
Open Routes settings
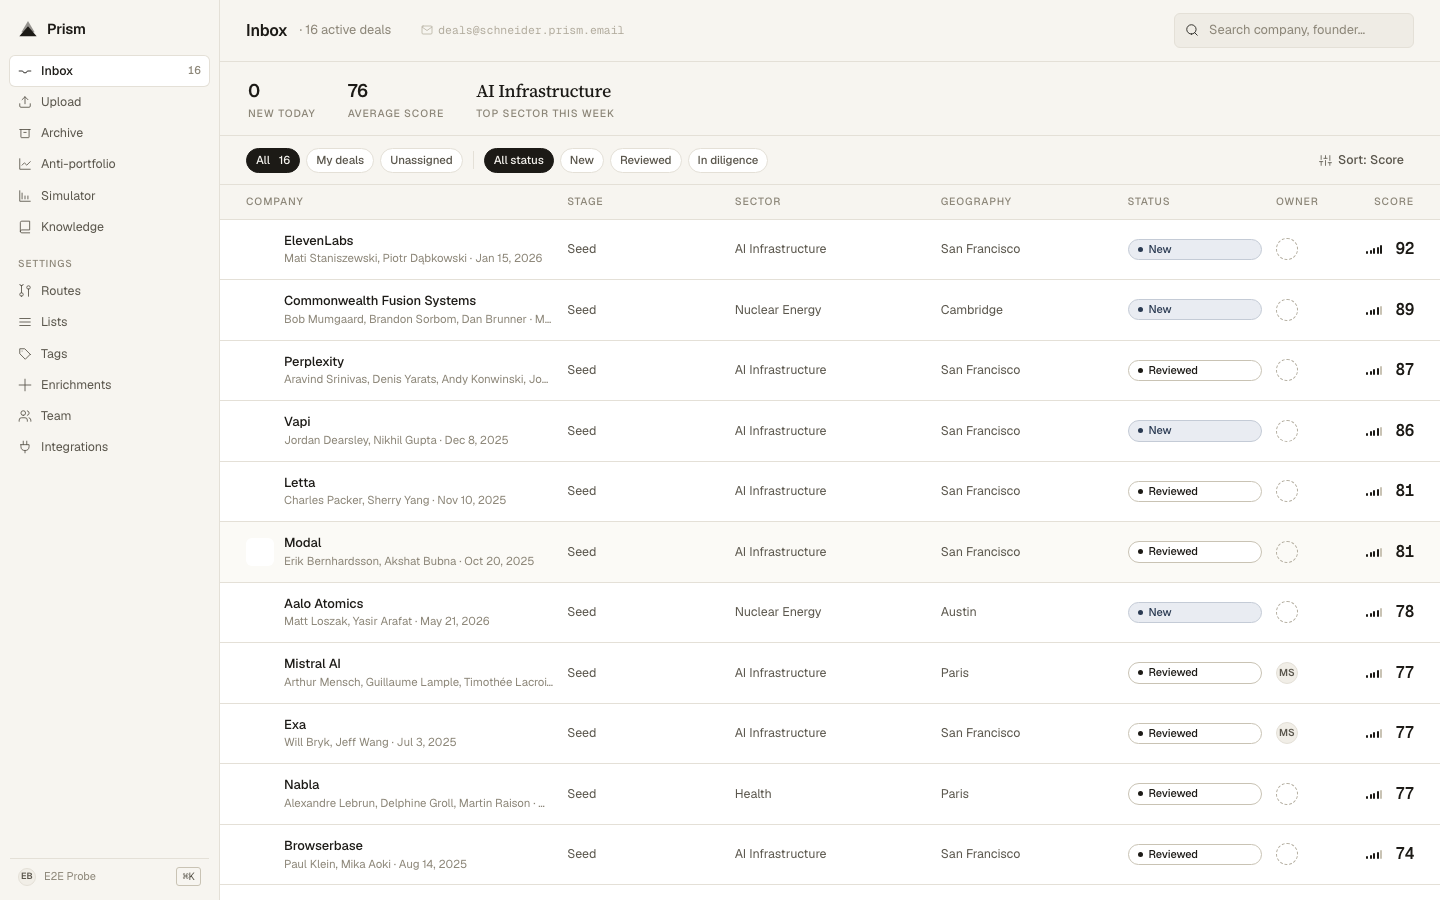point(109,291)
